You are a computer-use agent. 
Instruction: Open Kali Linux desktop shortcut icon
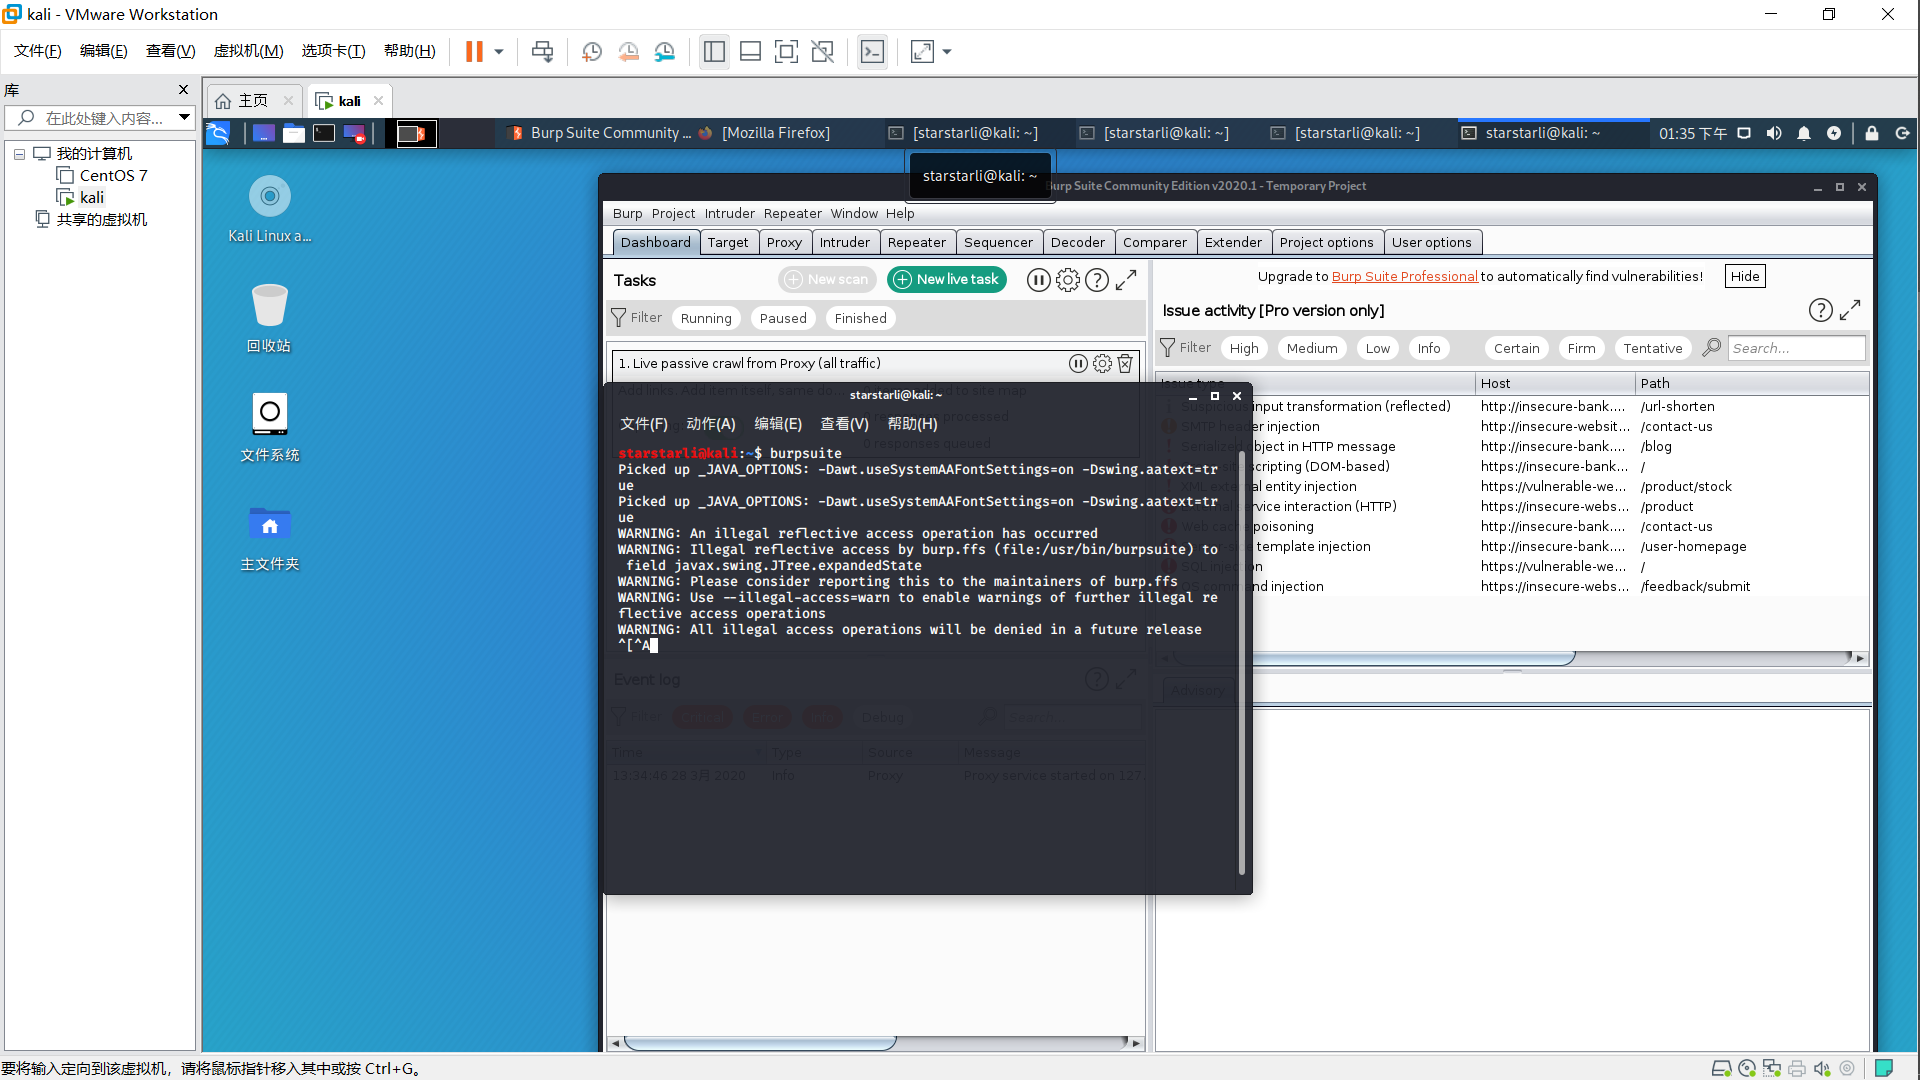coord(269,209)
